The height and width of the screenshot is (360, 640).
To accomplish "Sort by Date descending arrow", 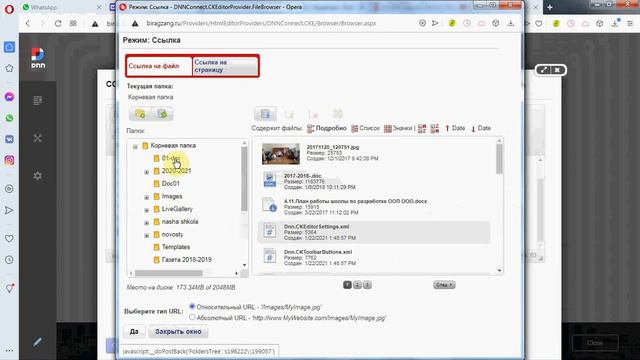I will click(481, 128).
